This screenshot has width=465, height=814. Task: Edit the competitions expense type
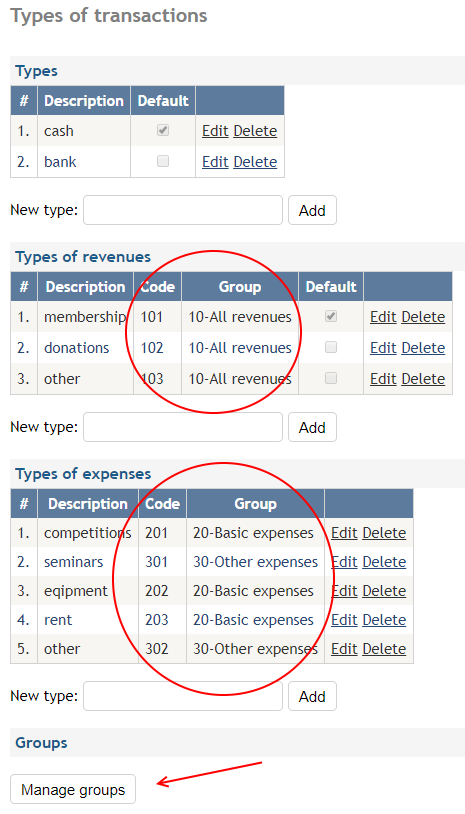coord(345,533)
